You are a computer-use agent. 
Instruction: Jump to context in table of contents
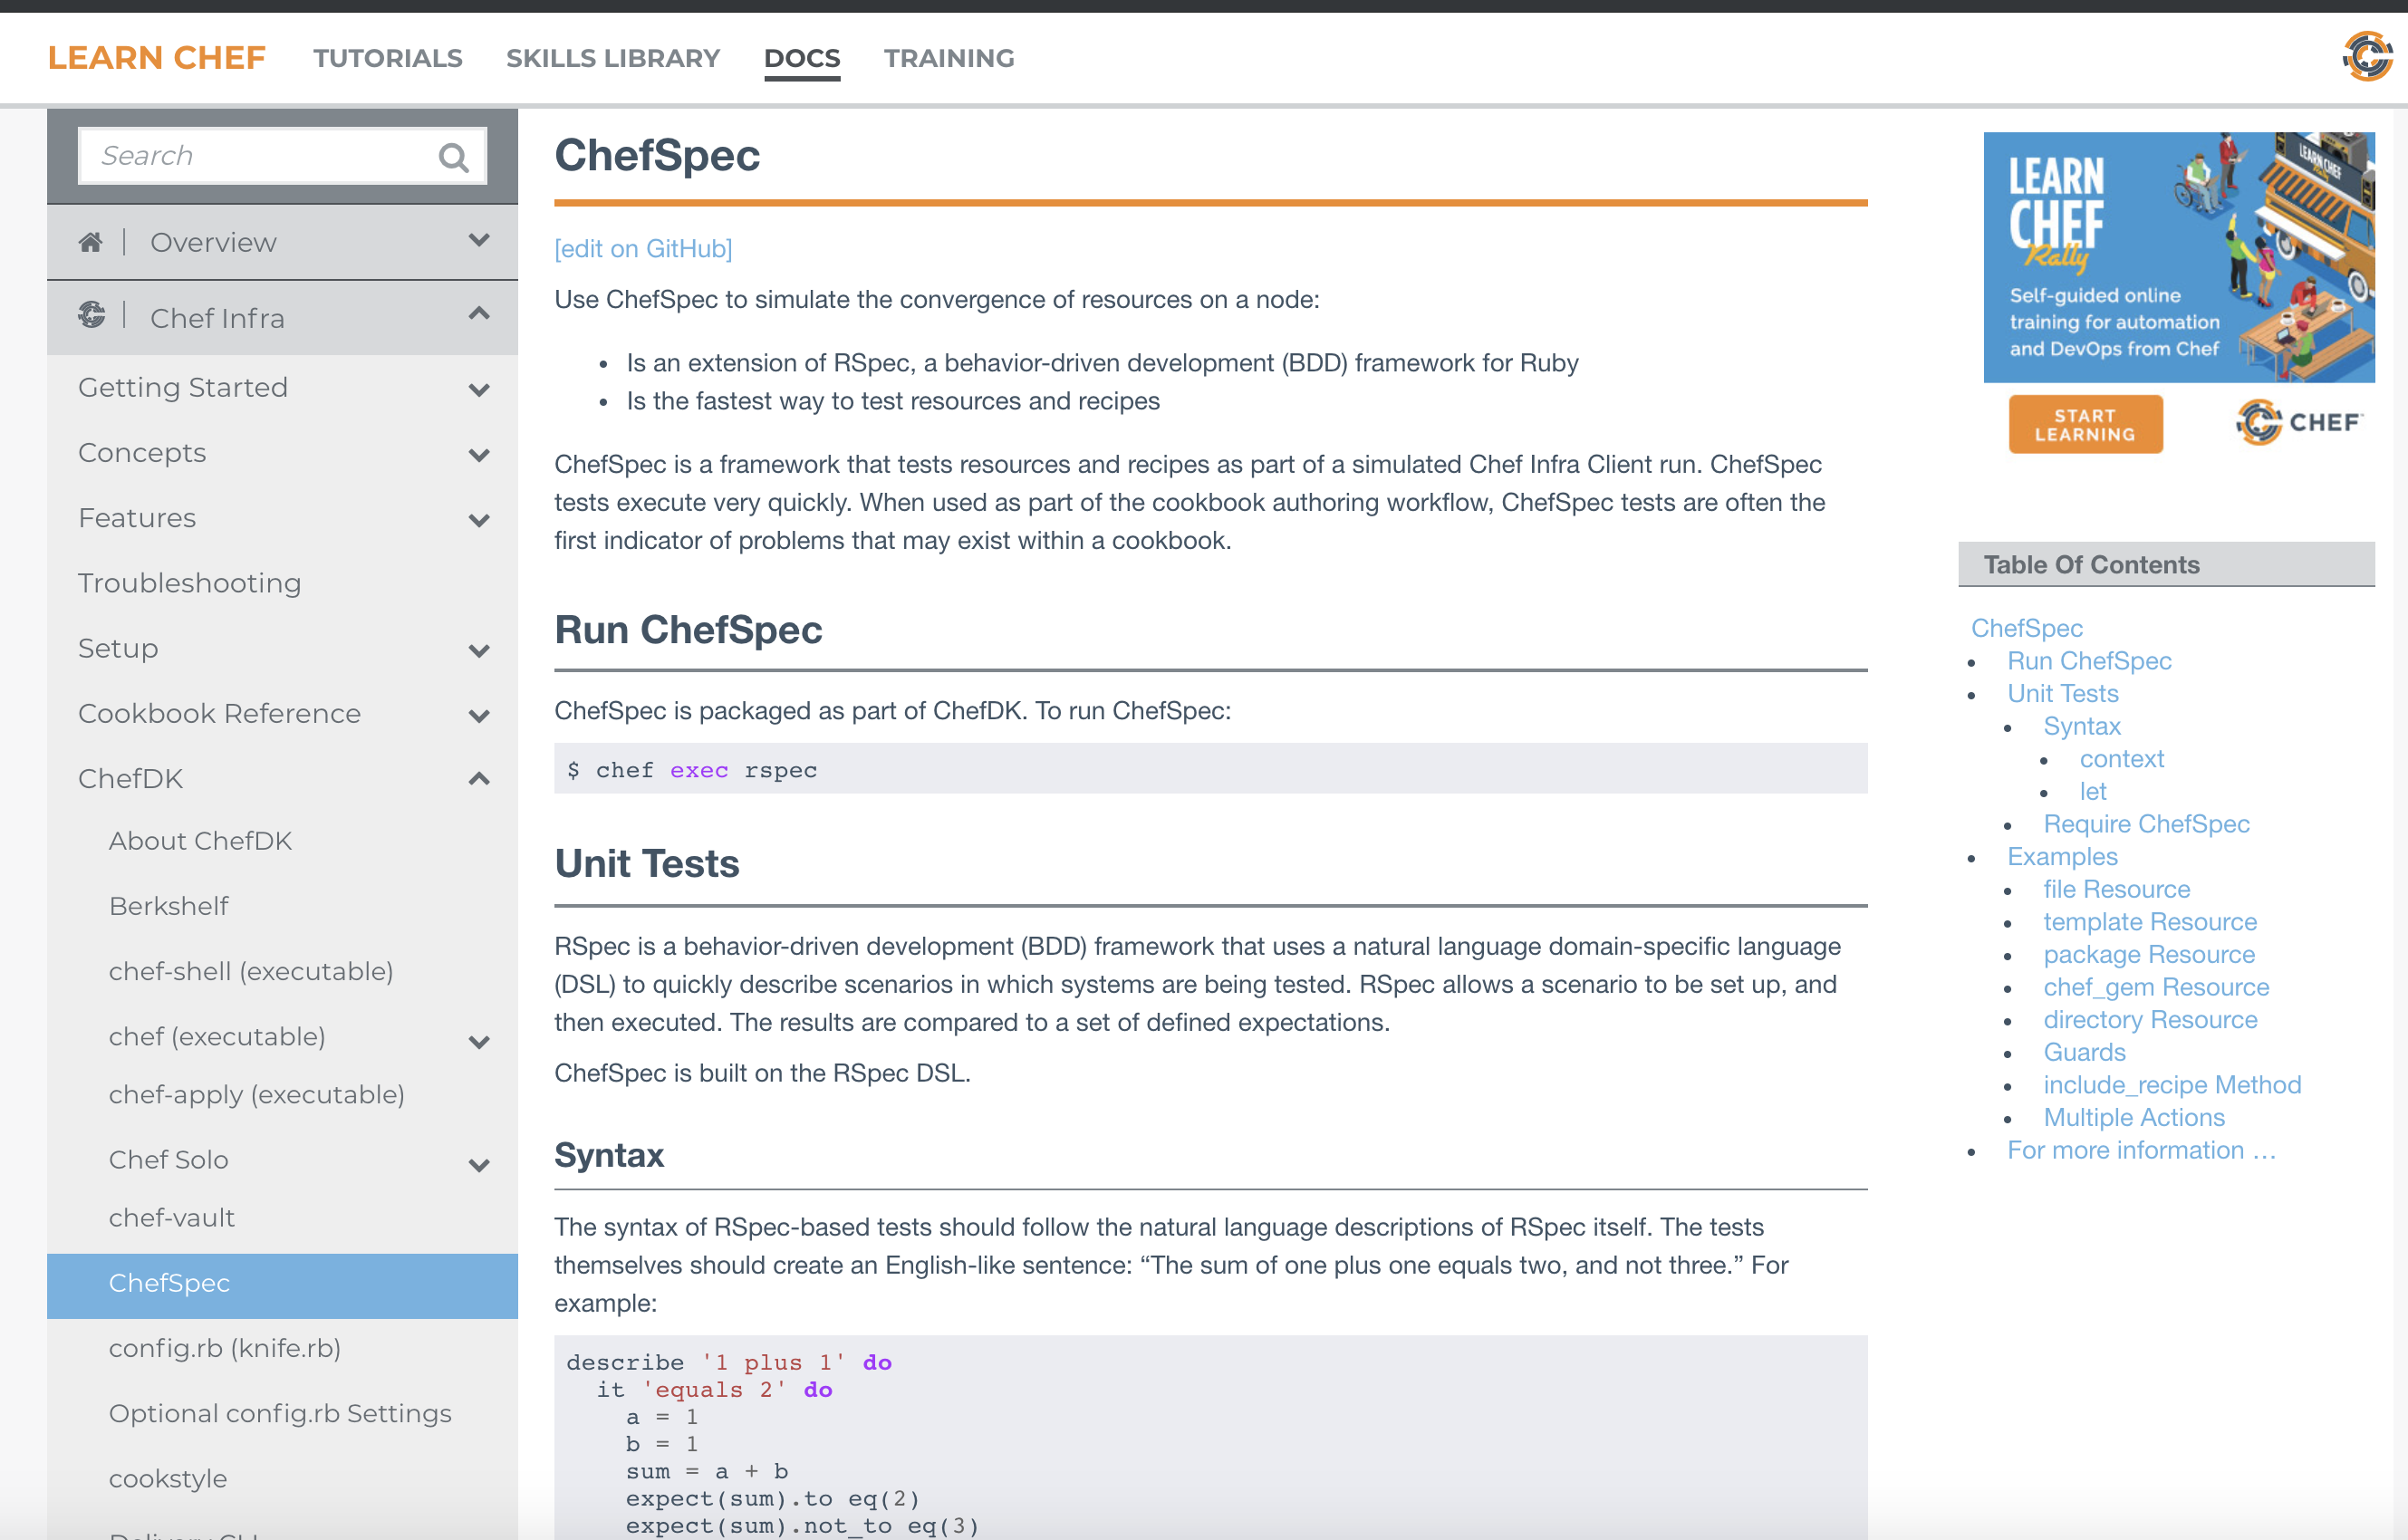tap(2121, 759)
